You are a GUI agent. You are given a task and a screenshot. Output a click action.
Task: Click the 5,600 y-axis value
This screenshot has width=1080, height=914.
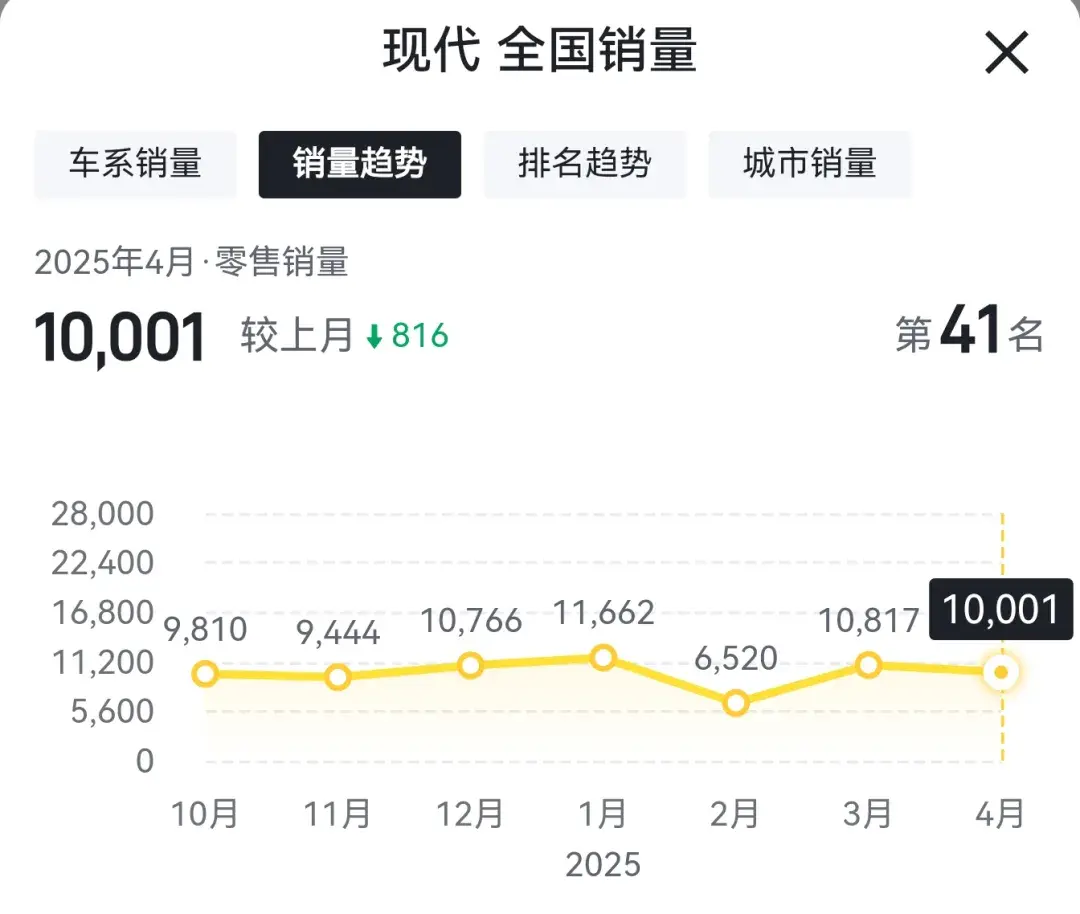112,712
